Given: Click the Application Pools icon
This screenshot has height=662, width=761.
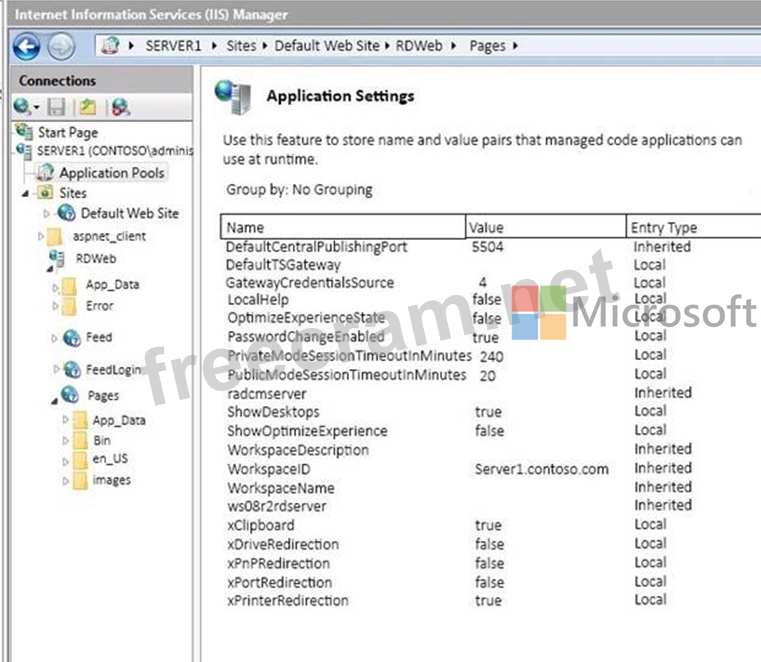Looking at the screenshot, I should coord(45,172).
